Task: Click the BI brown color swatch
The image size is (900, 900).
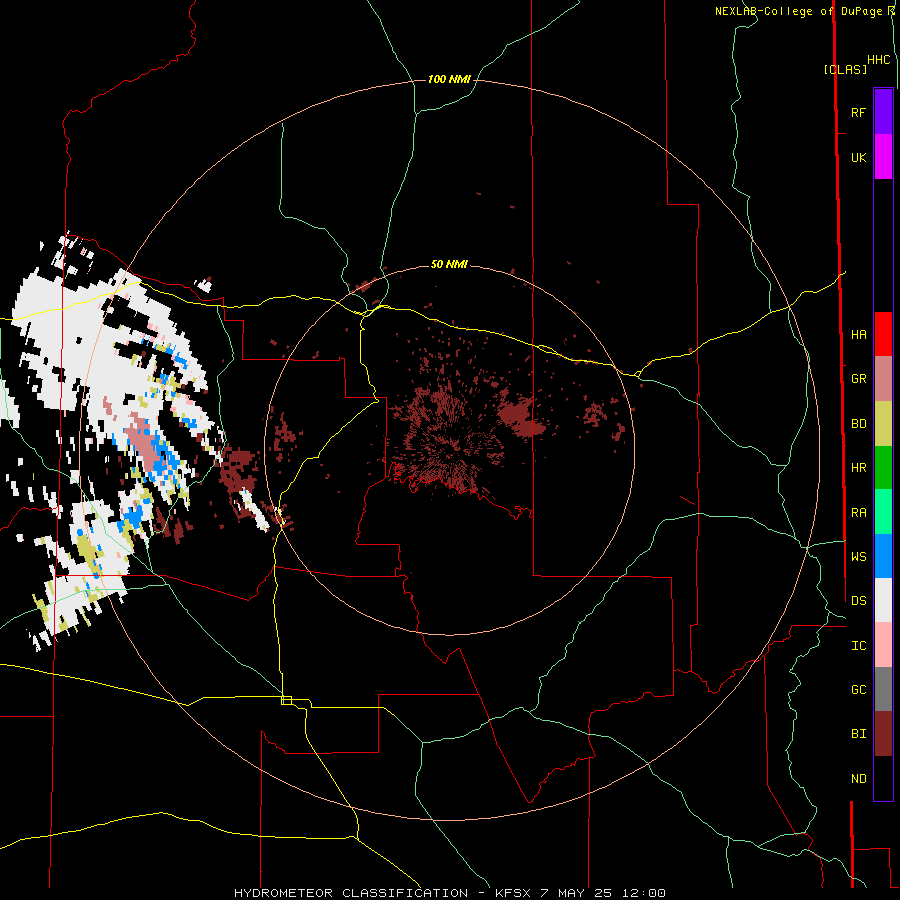Action: (x=883, y=734)
